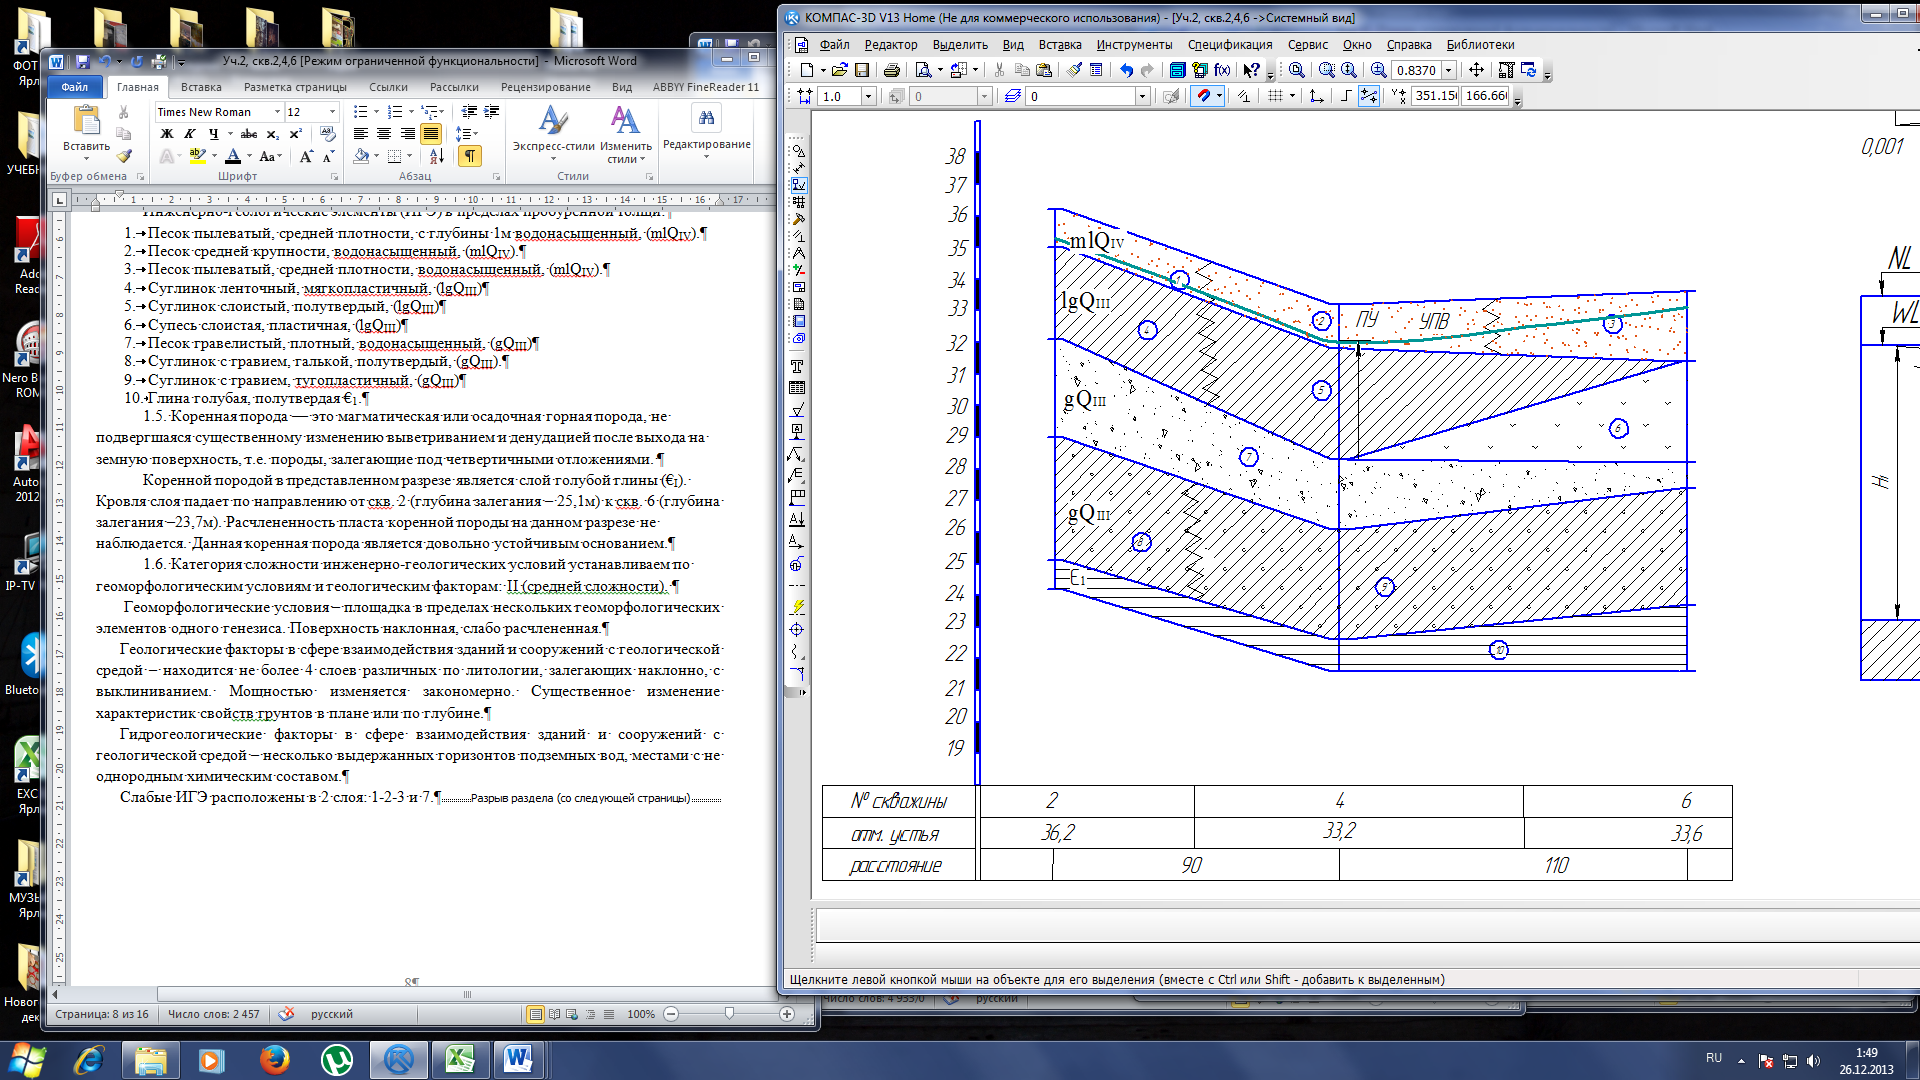Click the zoom-in plus button in Word status bar

tap(787, 1014)
